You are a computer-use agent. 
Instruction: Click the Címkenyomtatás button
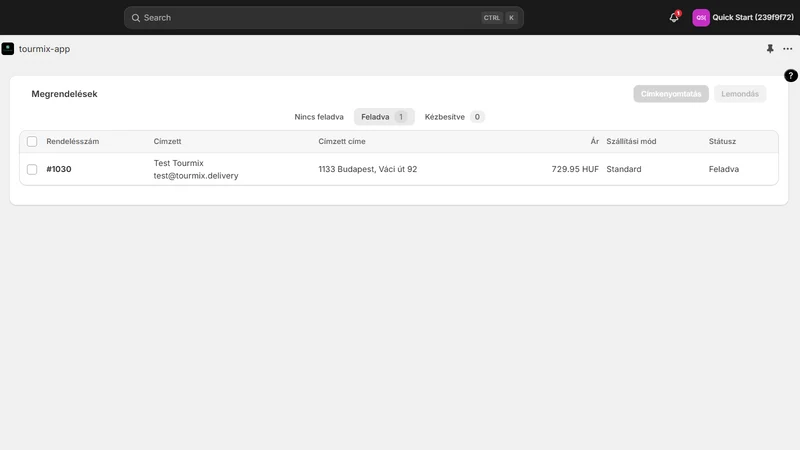coord(671,94)
